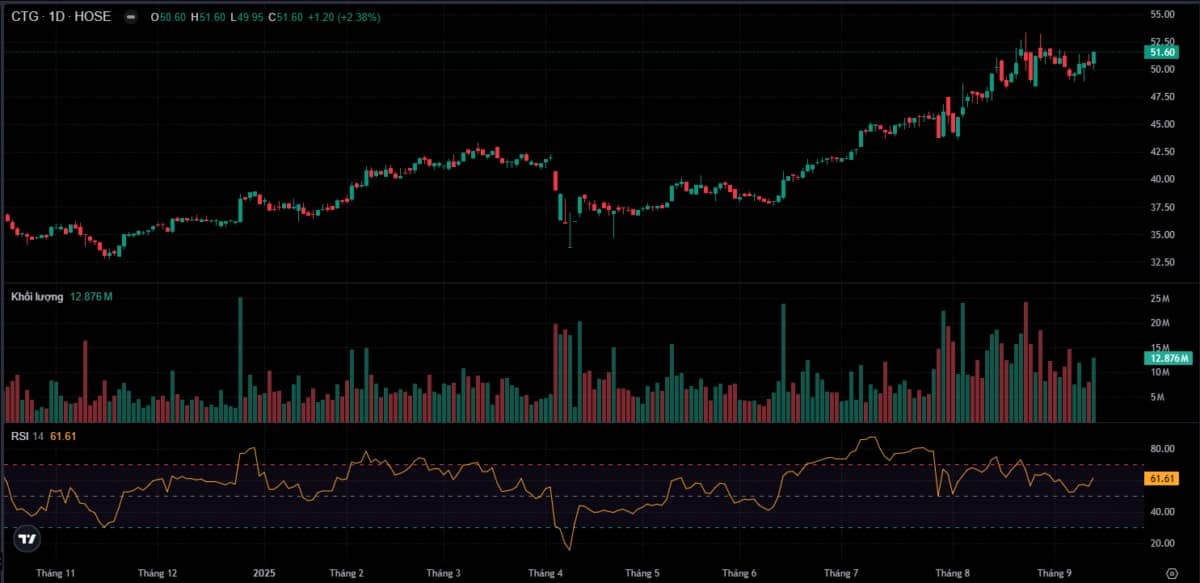Click the 32.50 level on price scale
This screenshot has width=1200, height=583.
(1162, 262)
